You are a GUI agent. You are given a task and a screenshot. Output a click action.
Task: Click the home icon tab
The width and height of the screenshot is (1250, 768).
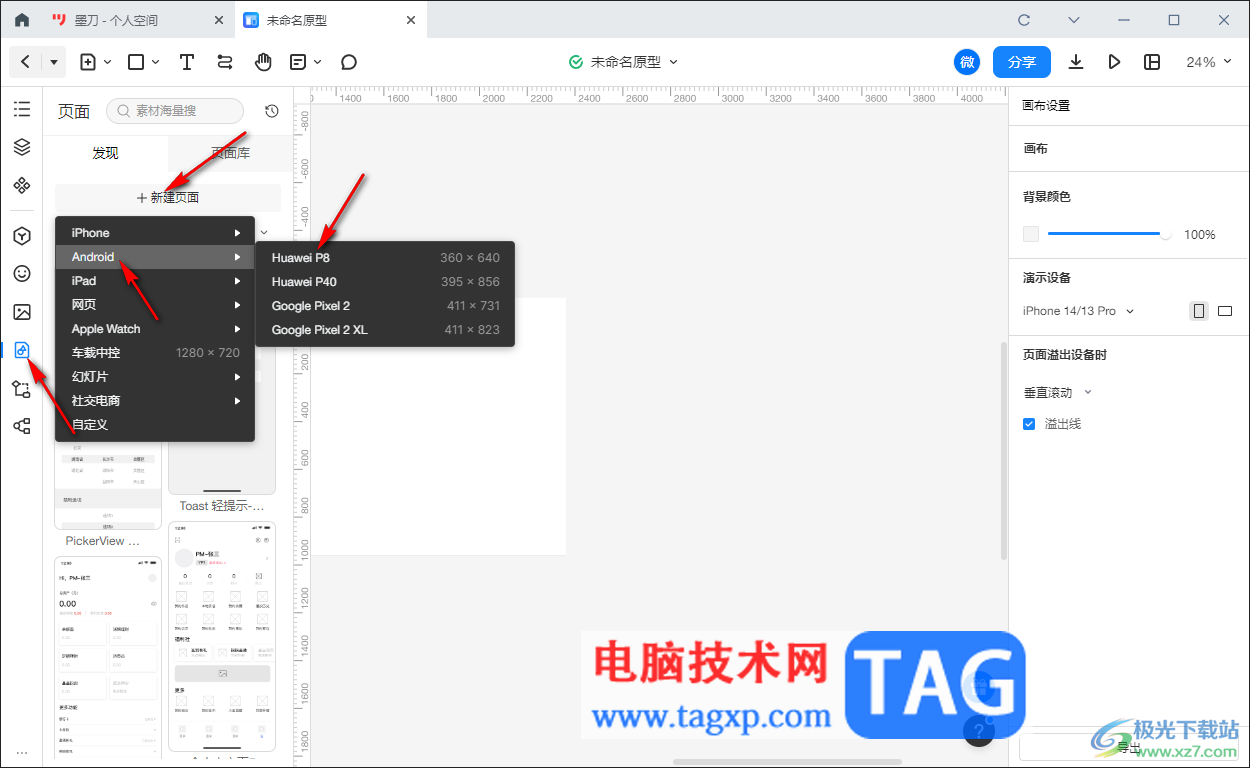click(22, 20)
